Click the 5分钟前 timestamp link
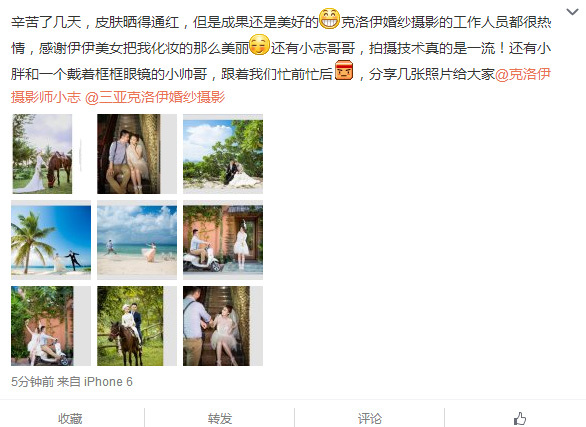 click(33, 382)
